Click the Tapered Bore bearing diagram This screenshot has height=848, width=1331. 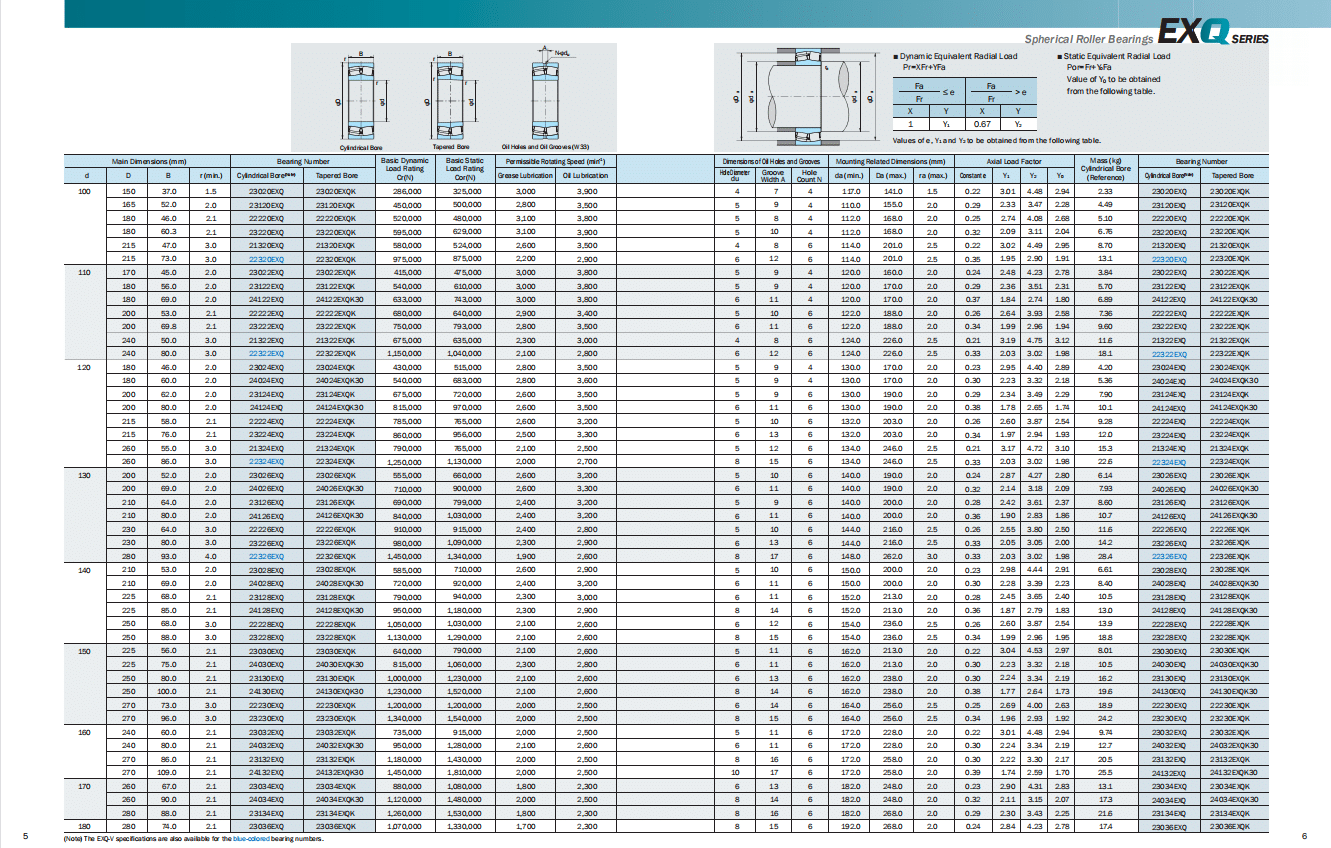pyautogui.click(x=453, y=97)
